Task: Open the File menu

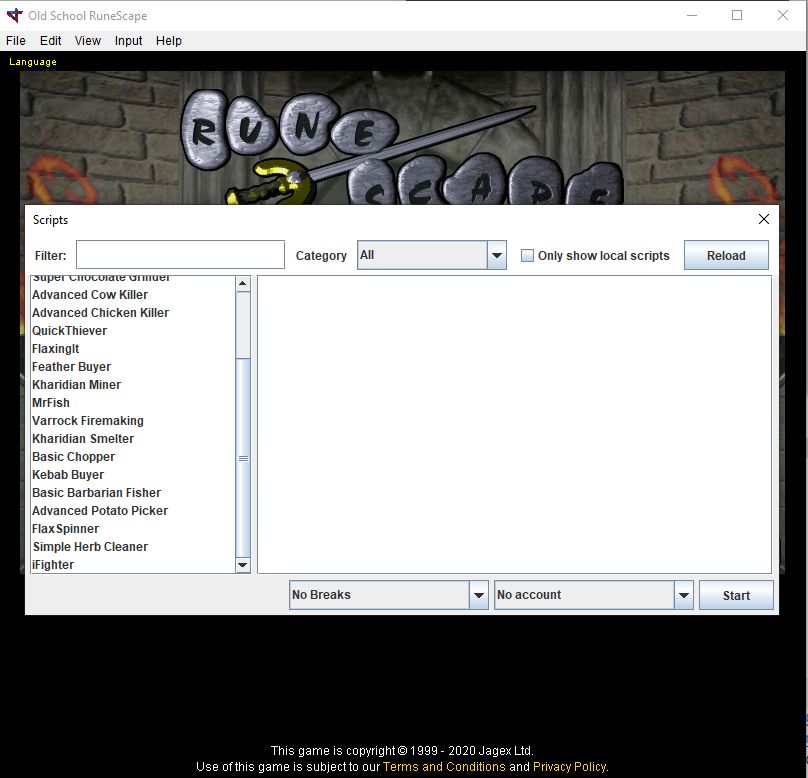Action: pos(15,40)
